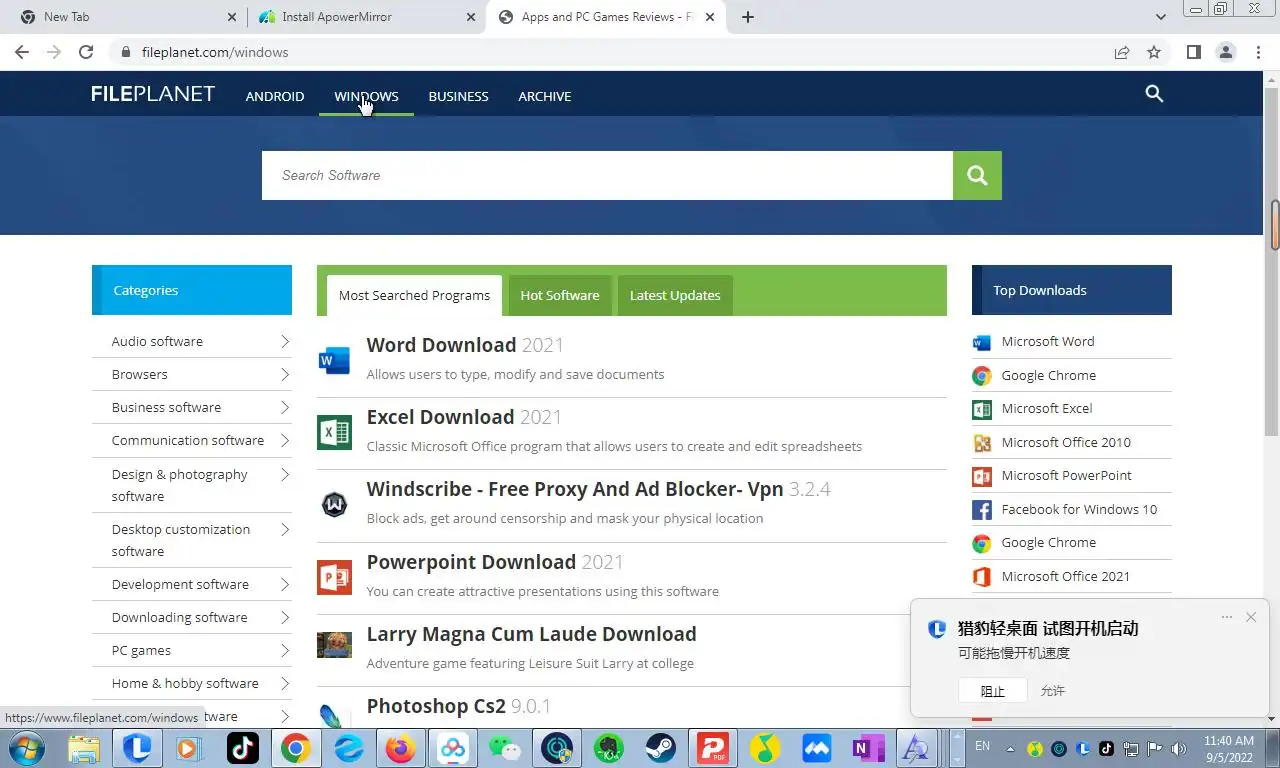Expand the Communication software category arrow
The image size is (1280, 768).
[285, 441]
